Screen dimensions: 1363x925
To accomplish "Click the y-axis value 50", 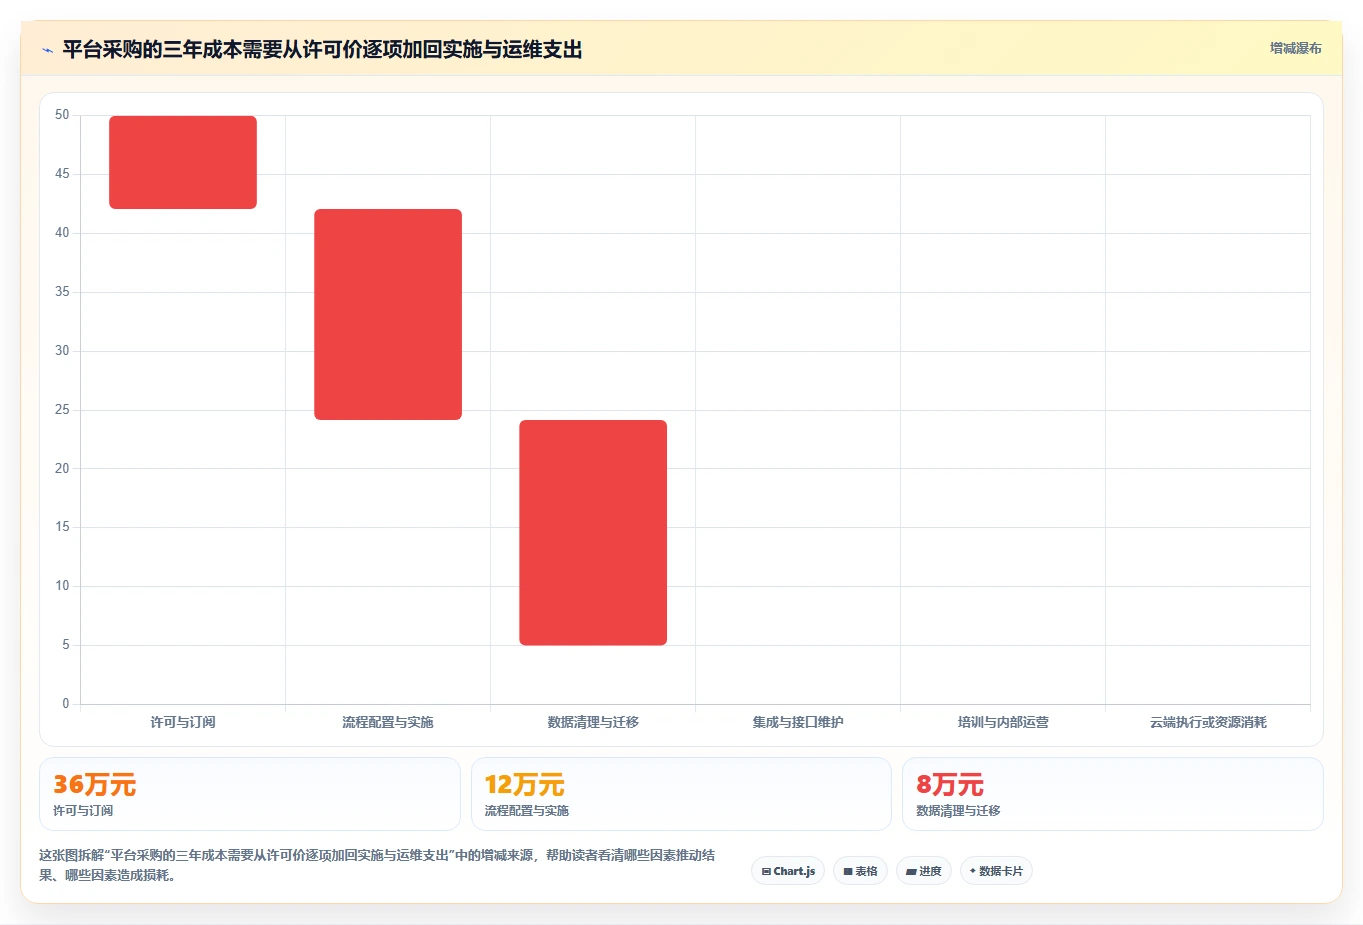I will pos(62,115).
